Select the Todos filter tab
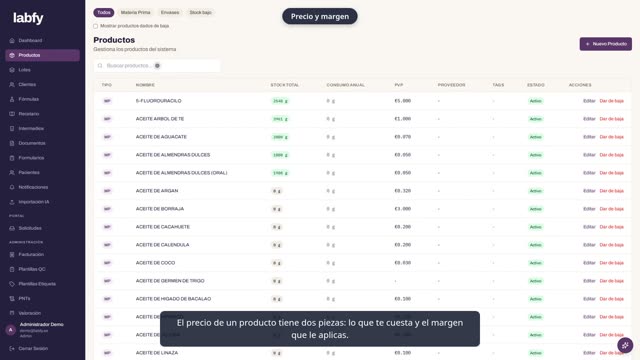The height and width of the screenshot is (360, 640). click(104, 13)
